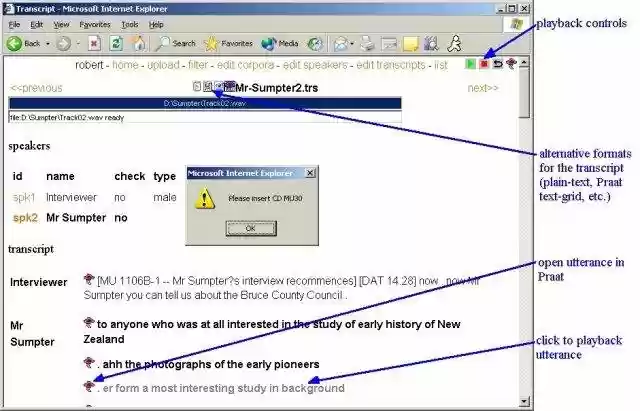Viewport: 640px width, 411px height.
Task: Click the edit speakers link
Action: [315, 65]
